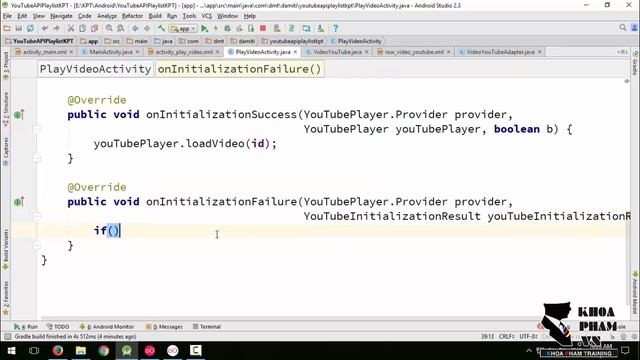Close the PlayVideoActivity.java tab
This screenshot has height=360, width=640.
click(x=295, y=52)
